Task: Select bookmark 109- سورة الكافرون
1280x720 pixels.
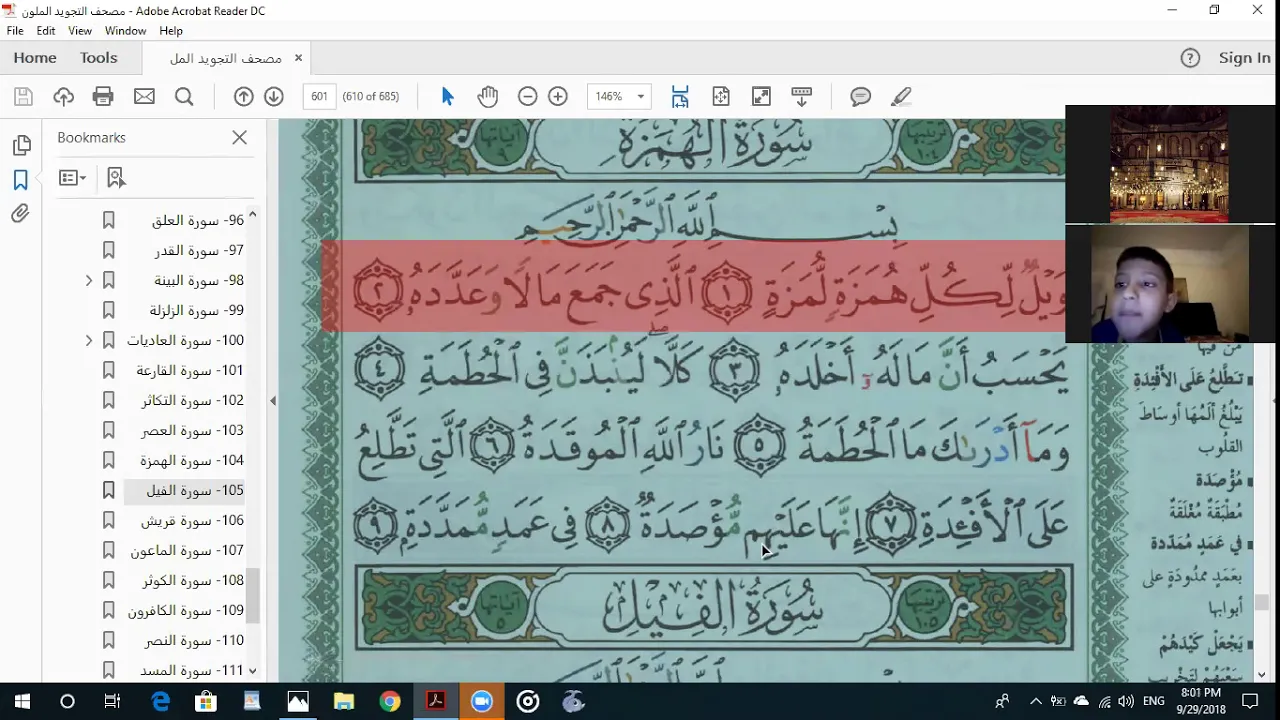Action: point(186,610)
